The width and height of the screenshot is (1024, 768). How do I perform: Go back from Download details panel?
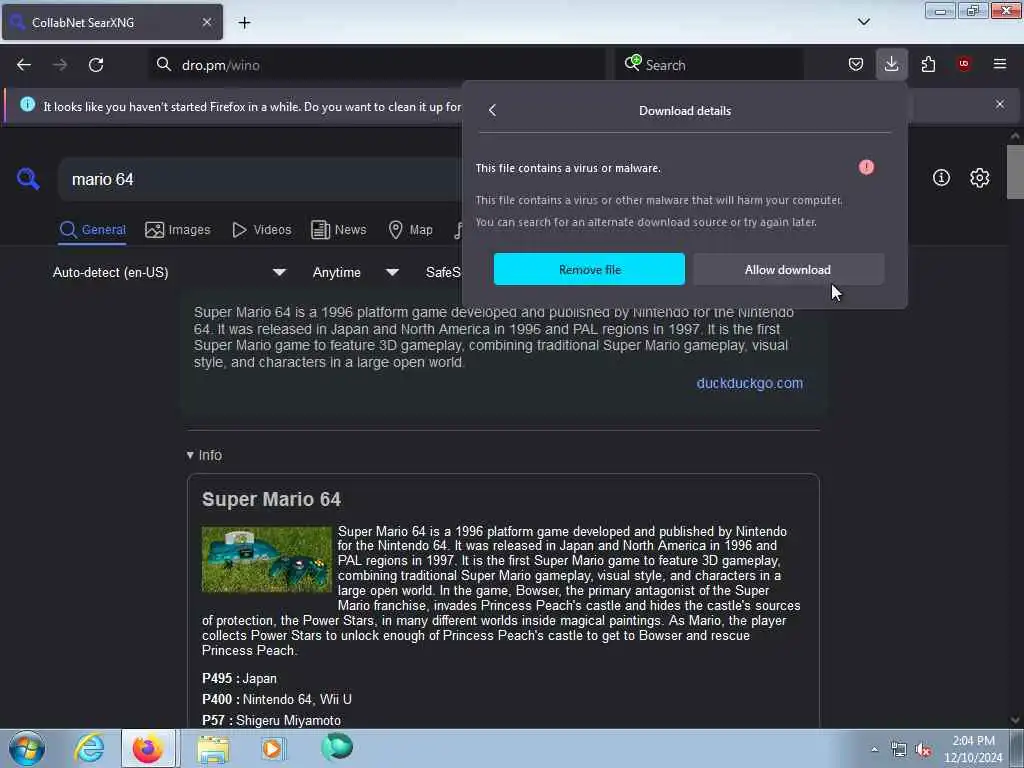[x=492, y=110]
